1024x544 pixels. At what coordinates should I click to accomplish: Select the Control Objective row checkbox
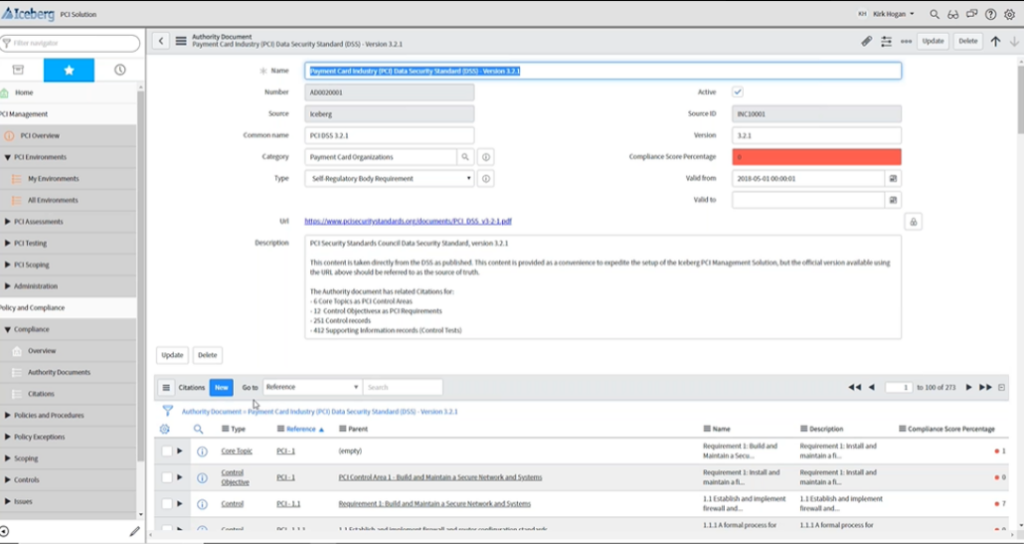pyautogui.click(x=167, y=477)
